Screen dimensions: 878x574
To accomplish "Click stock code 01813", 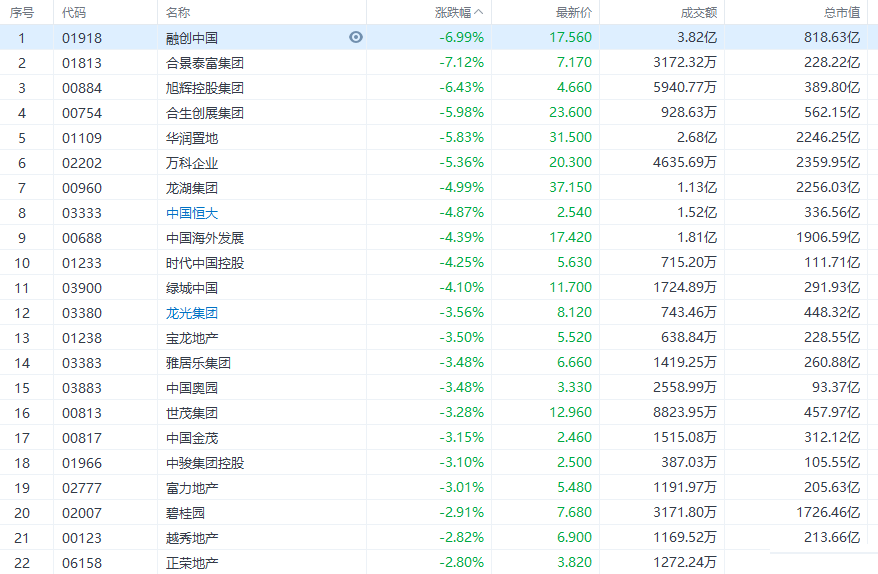I will [x=82, y=63].
